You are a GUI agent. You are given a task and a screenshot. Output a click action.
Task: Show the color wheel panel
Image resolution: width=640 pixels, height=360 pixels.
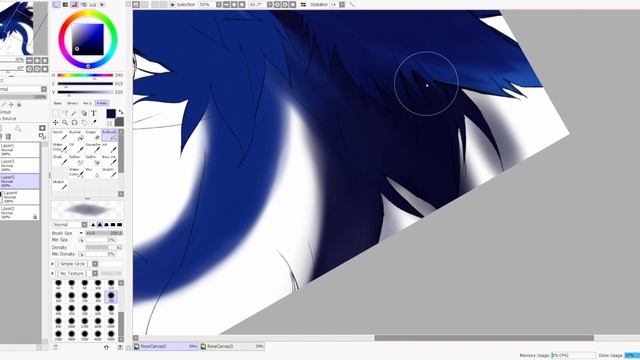(56, 4)
